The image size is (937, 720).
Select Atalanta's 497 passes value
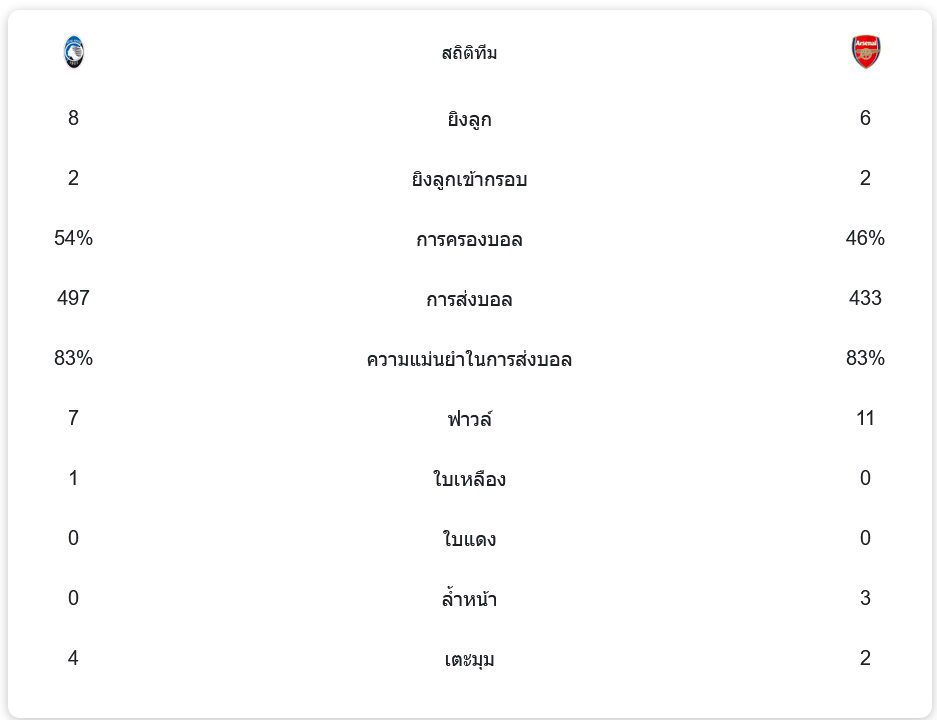tap(73, 298)
